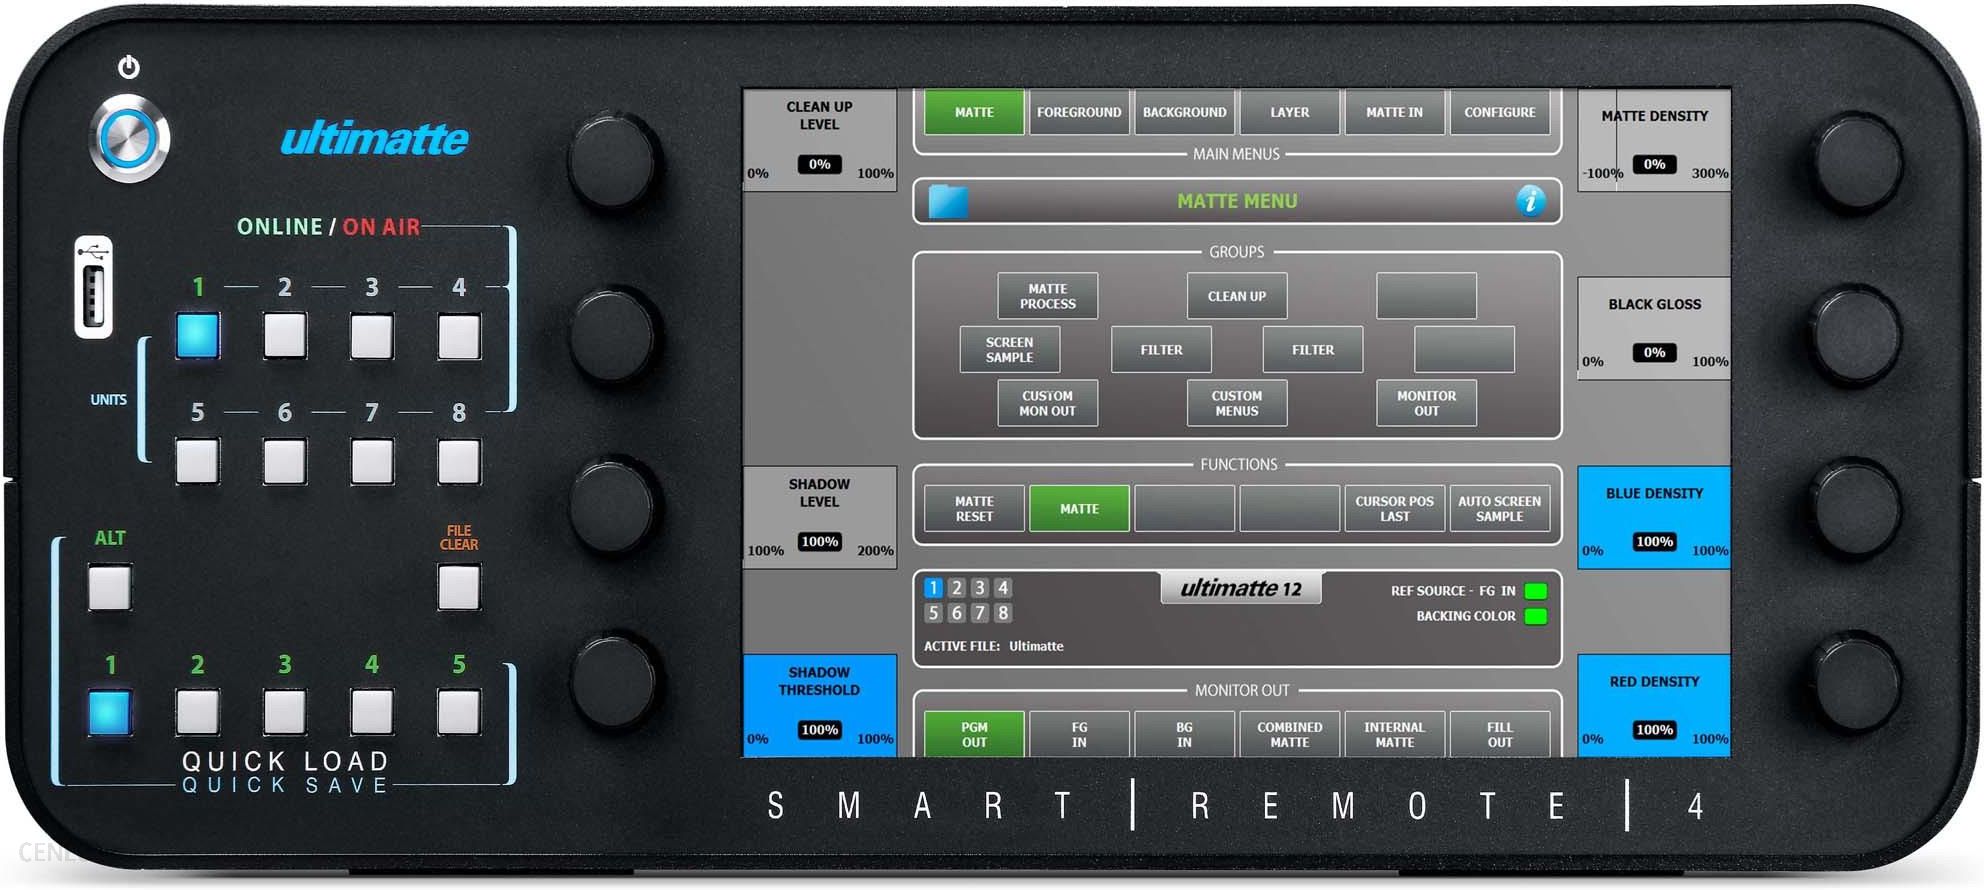This screenshot has height=890, width=1984.
Task: Open the FOREGROUND main menu tab
Action: pos(1079,112)
